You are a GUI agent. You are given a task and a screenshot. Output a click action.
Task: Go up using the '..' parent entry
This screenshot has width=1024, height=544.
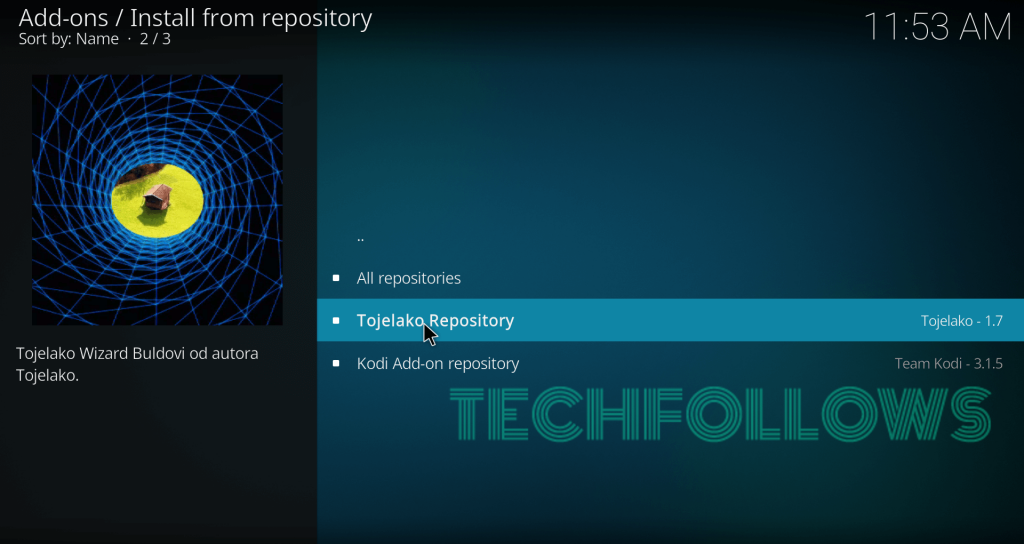[670, 237]
